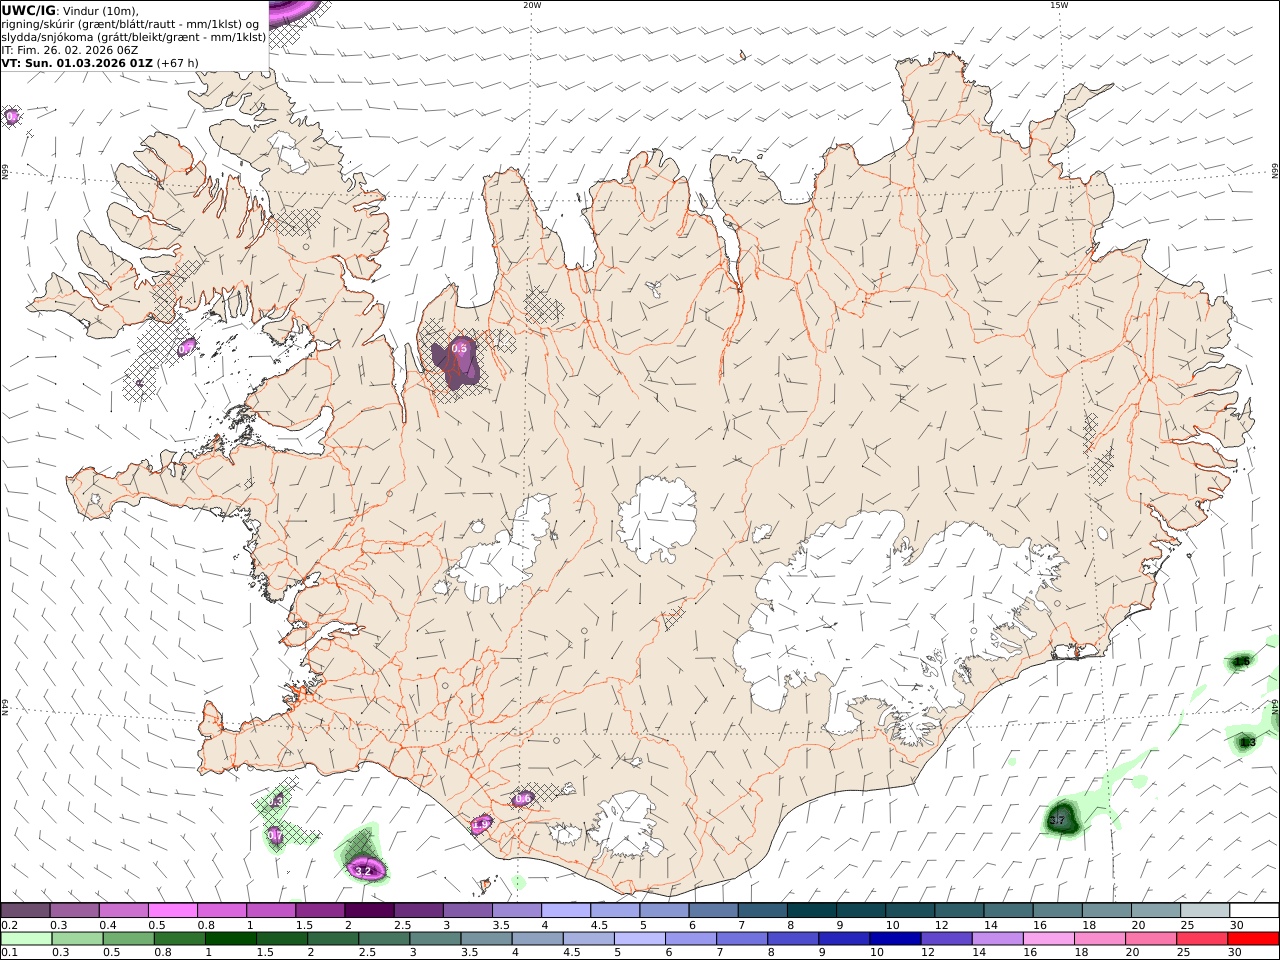Click the 0.3 value in the dark purple inland blob
Image resolution: width=1280 pixels, height=960 pixels.
(x=459, y=348)
